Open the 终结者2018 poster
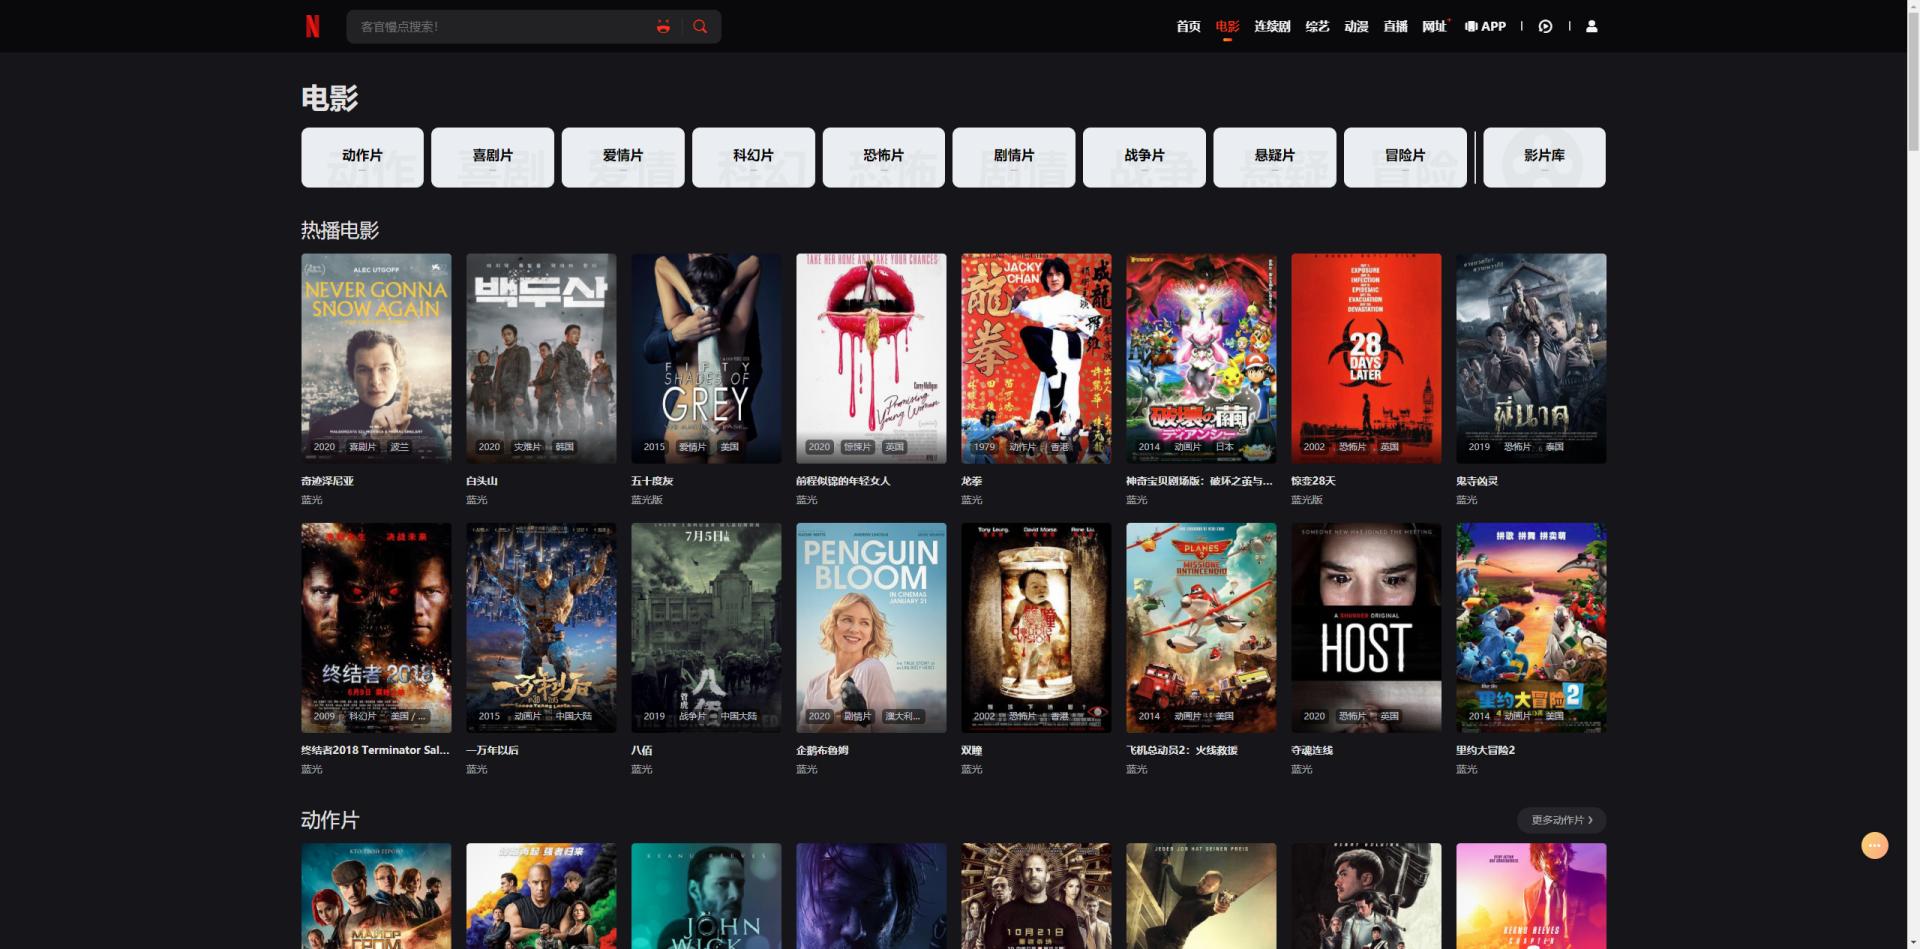This screenshot has width=1920, height=949. tap(376, 628)
